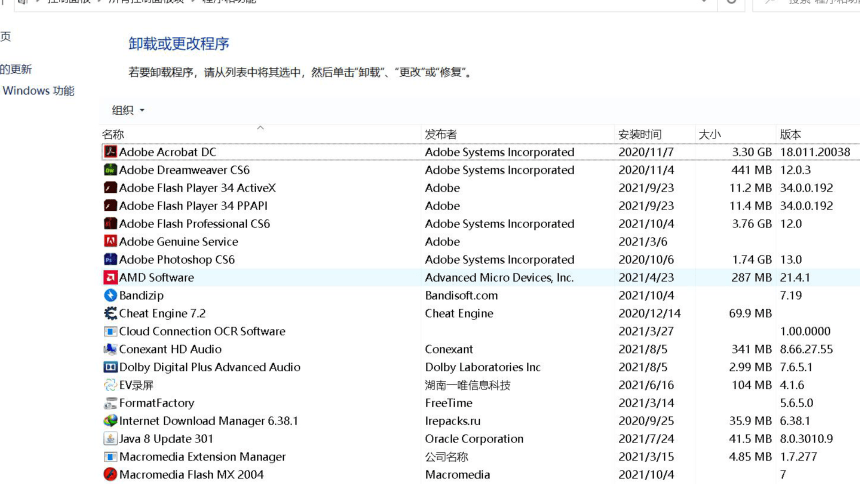The image size is (860, 484).
Task: Click the FormatFactory program icon
Action: [110, 403]
